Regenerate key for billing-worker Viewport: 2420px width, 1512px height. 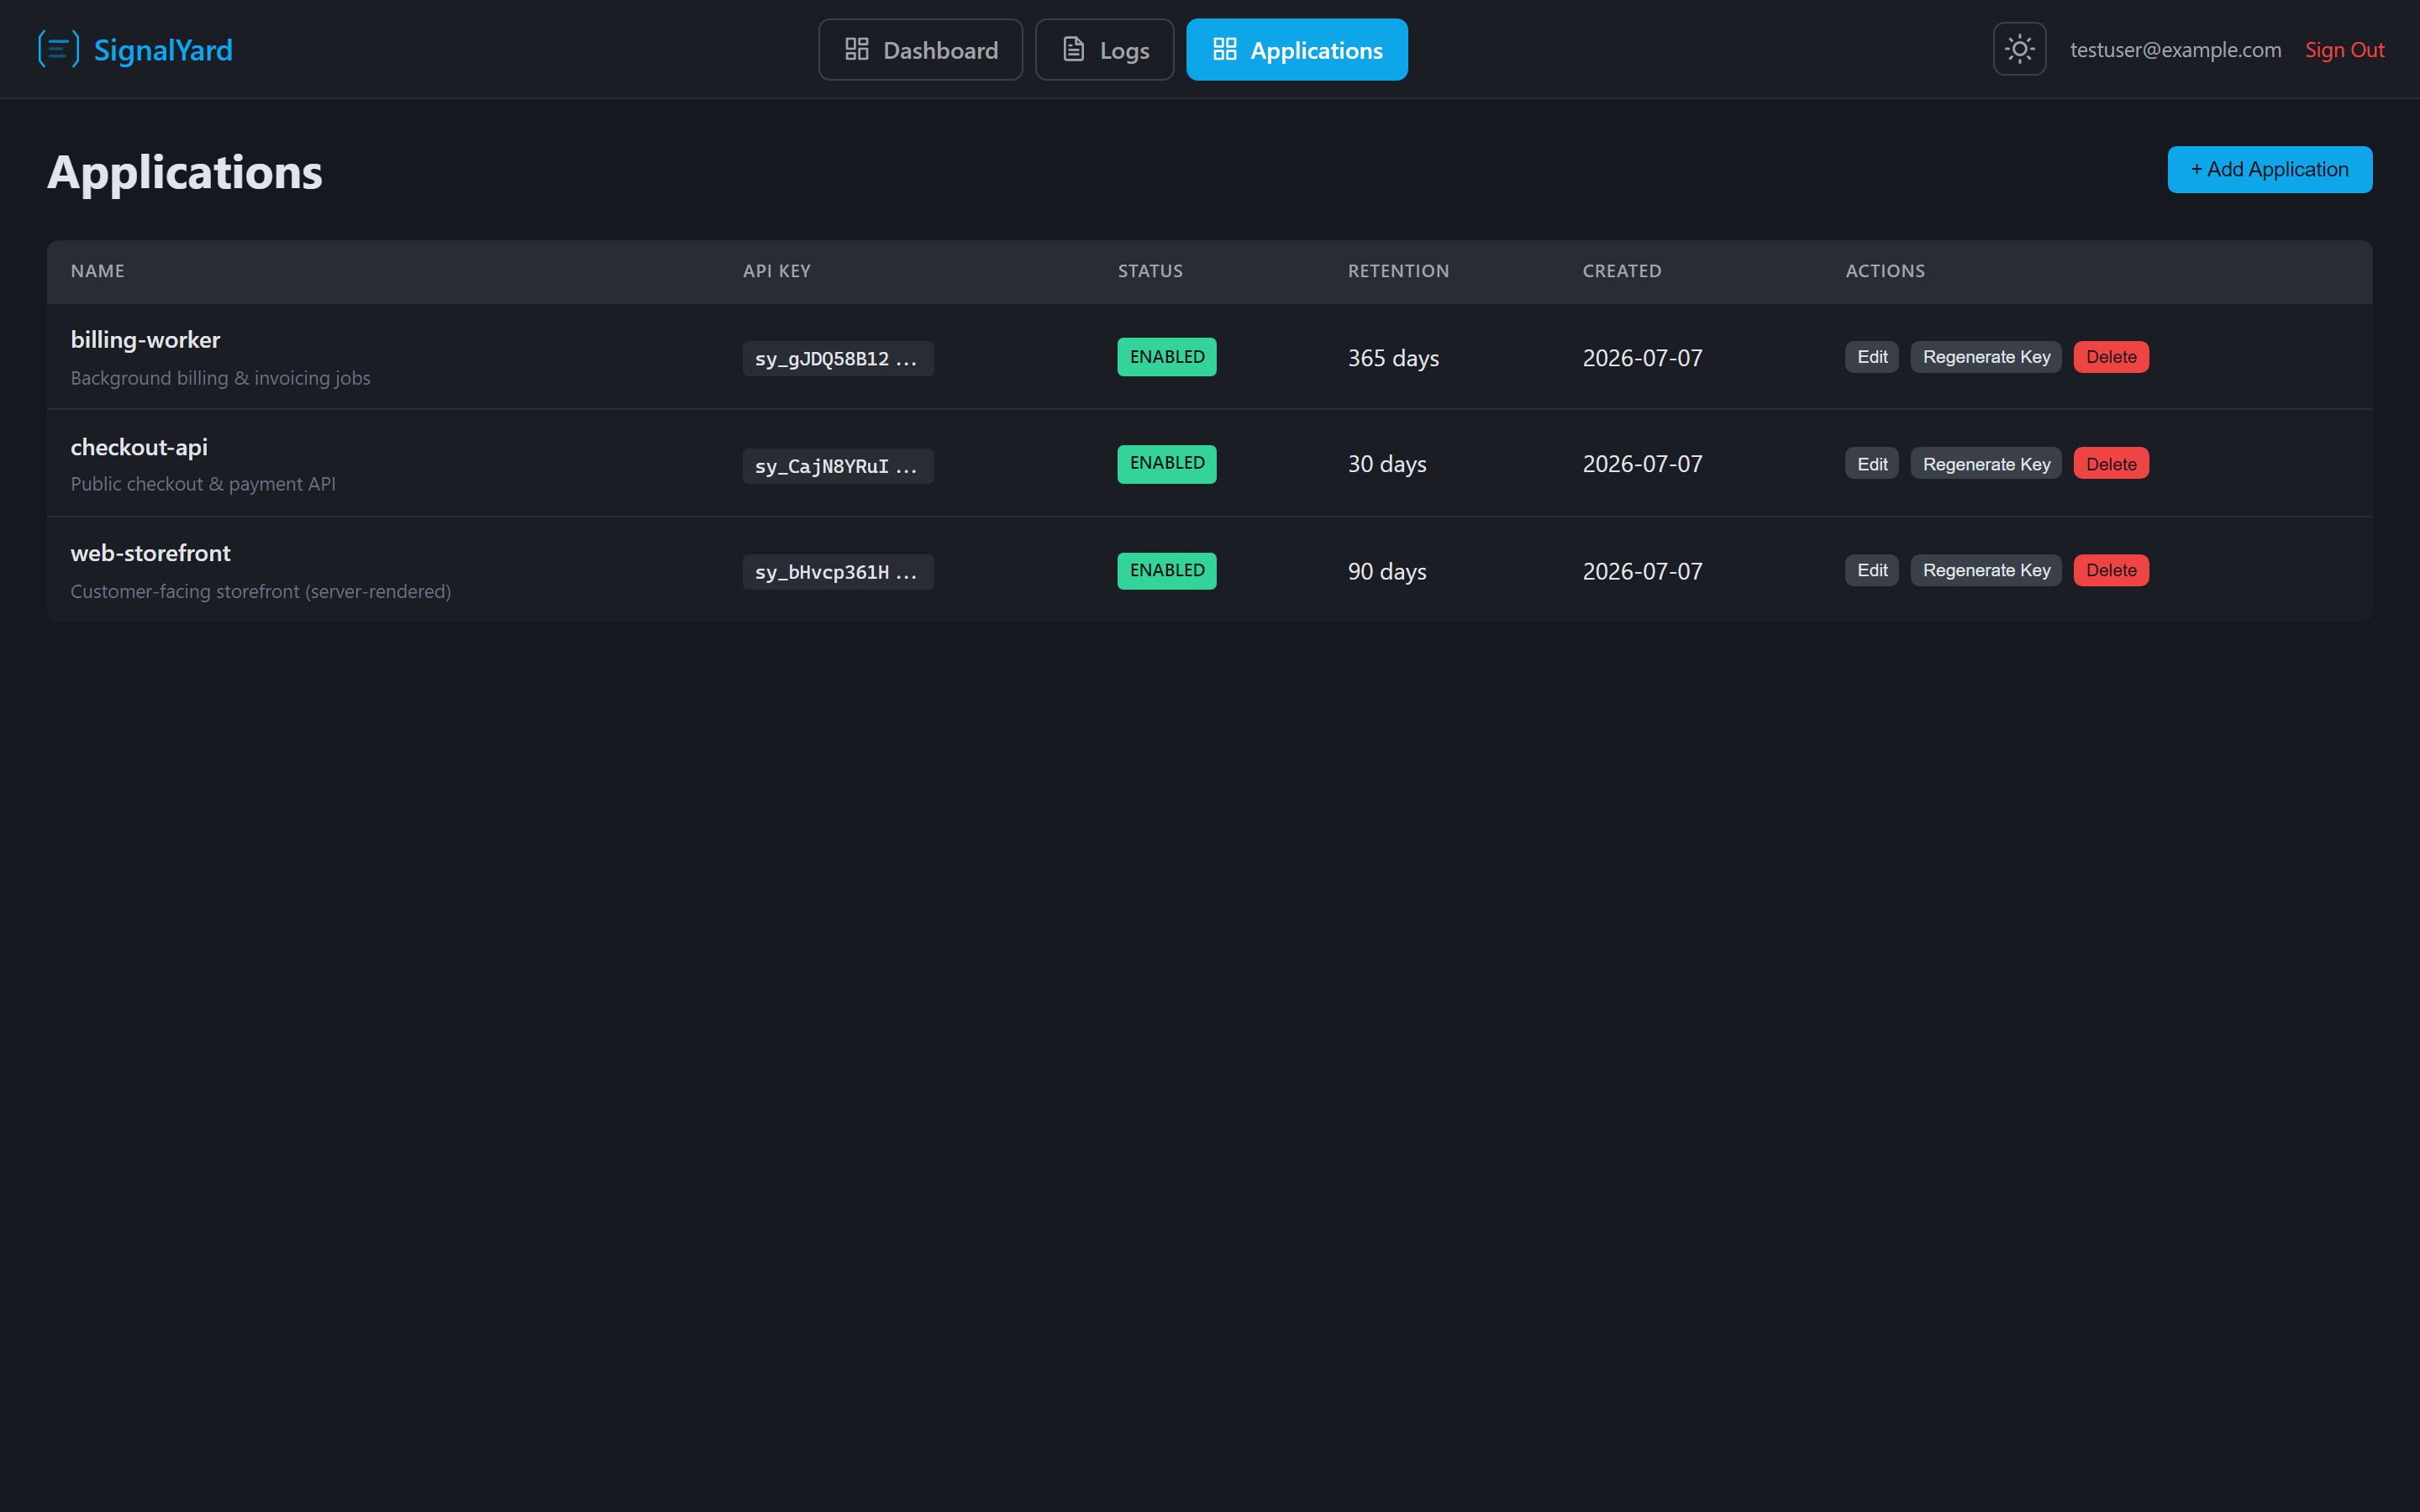[1985, 357]
